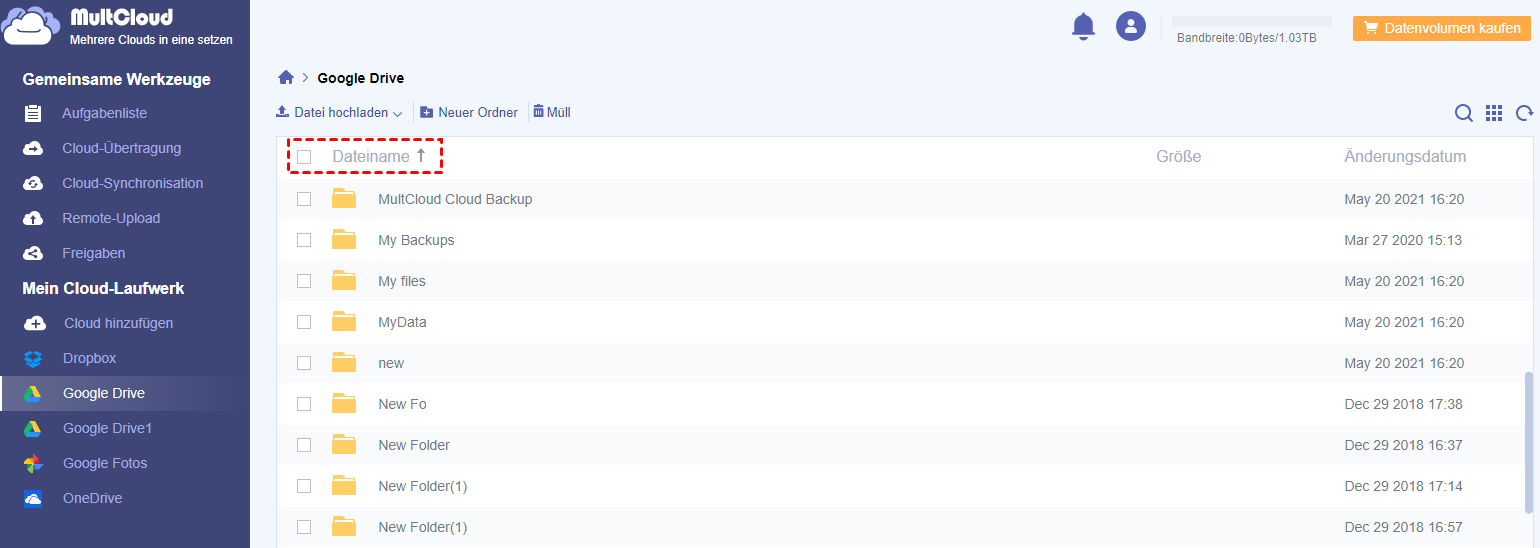Viewport: 1540px width, 548px height.
Task: Open the folder name 'MultCloud Cloud Backup'
Action: click(455, 199)
